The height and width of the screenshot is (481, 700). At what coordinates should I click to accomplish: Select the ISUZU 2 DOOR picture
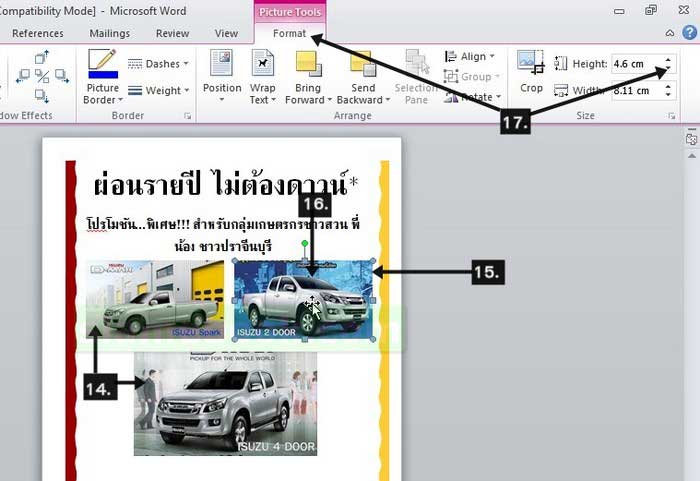coord(304,300)
